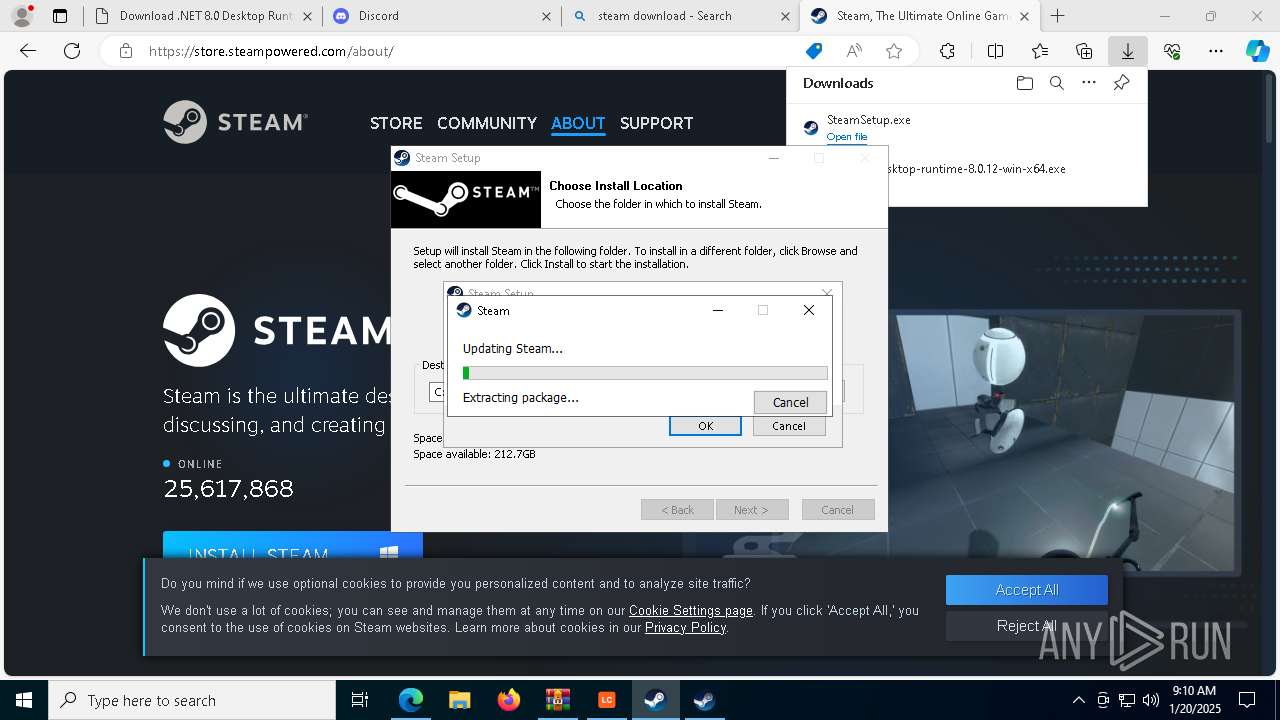Image resolution: width=1280 pixels, height=720 pixels.
Task: Click Cancel beside OK in Steam Setup sub-dialog
Action: pyautogui.click(x=789, y=426)
